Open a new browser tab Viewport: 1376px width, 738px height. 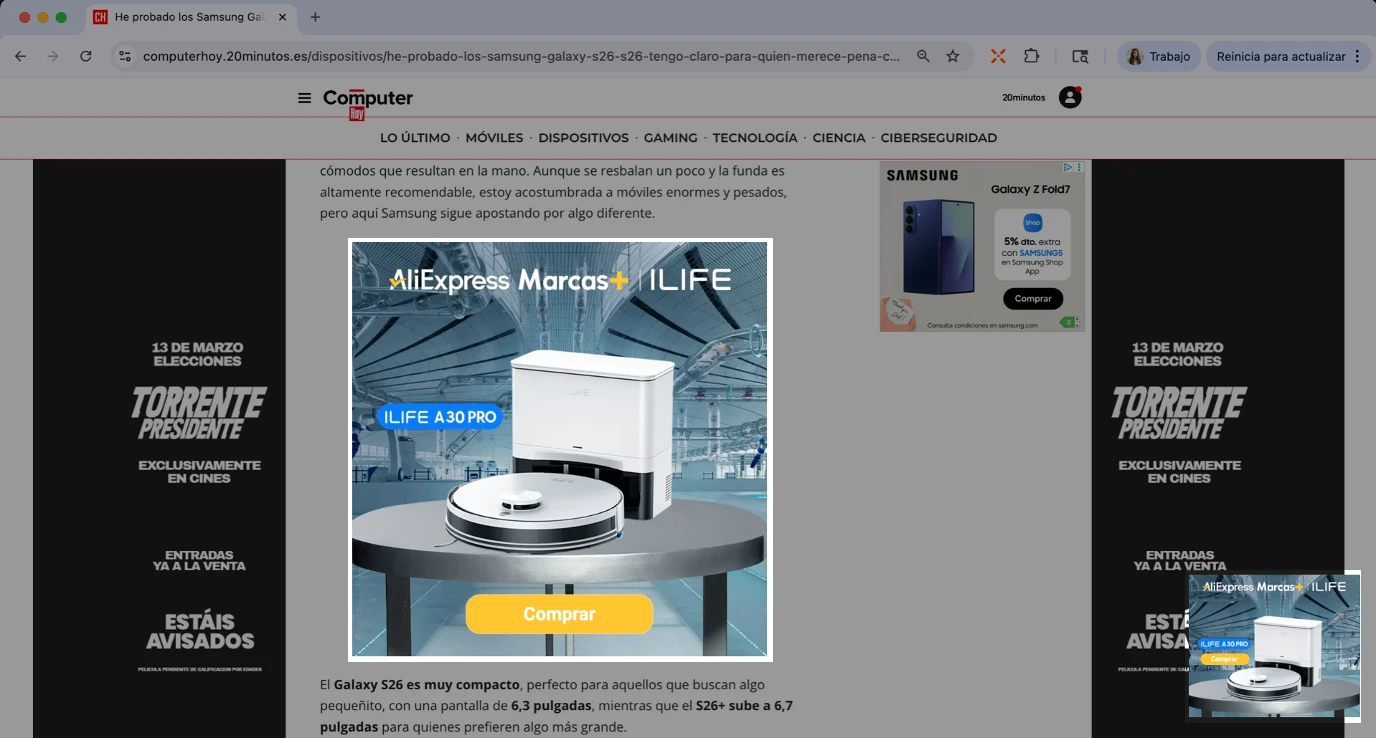click(x=316, y=17)
